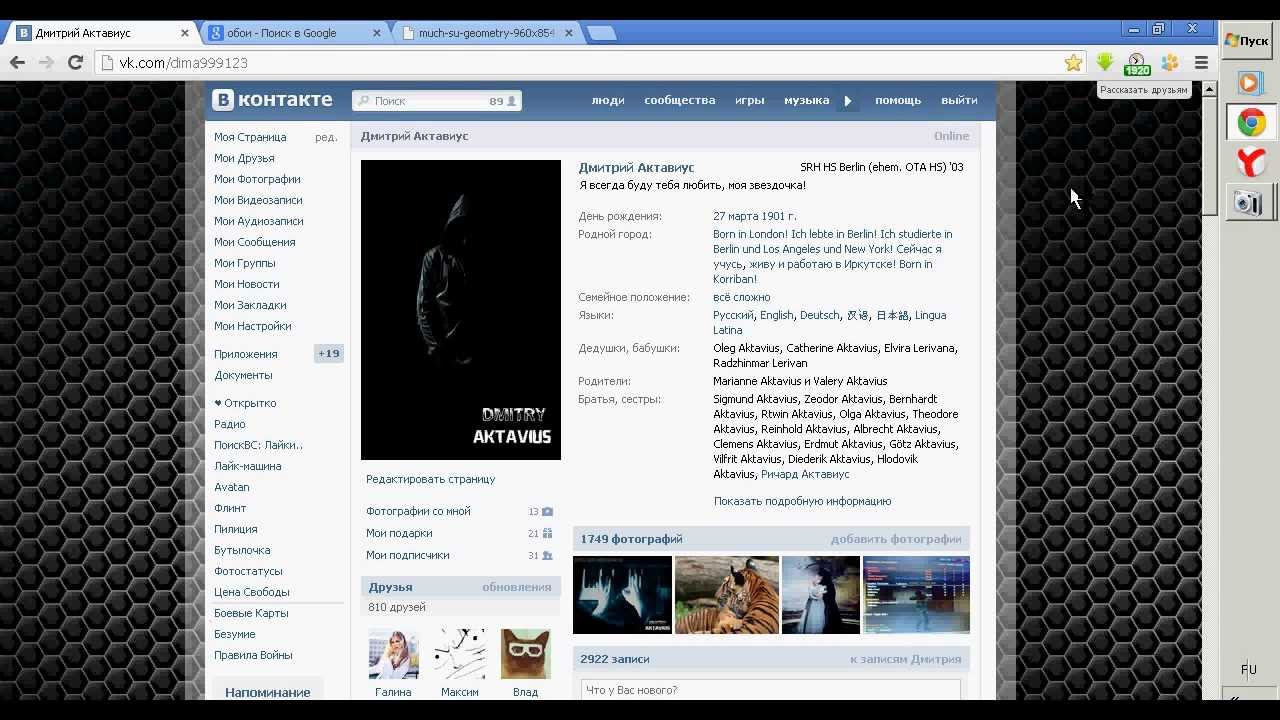Reload the vk.com page
This screenshot has height=720, width=1280.
[75, 62]
